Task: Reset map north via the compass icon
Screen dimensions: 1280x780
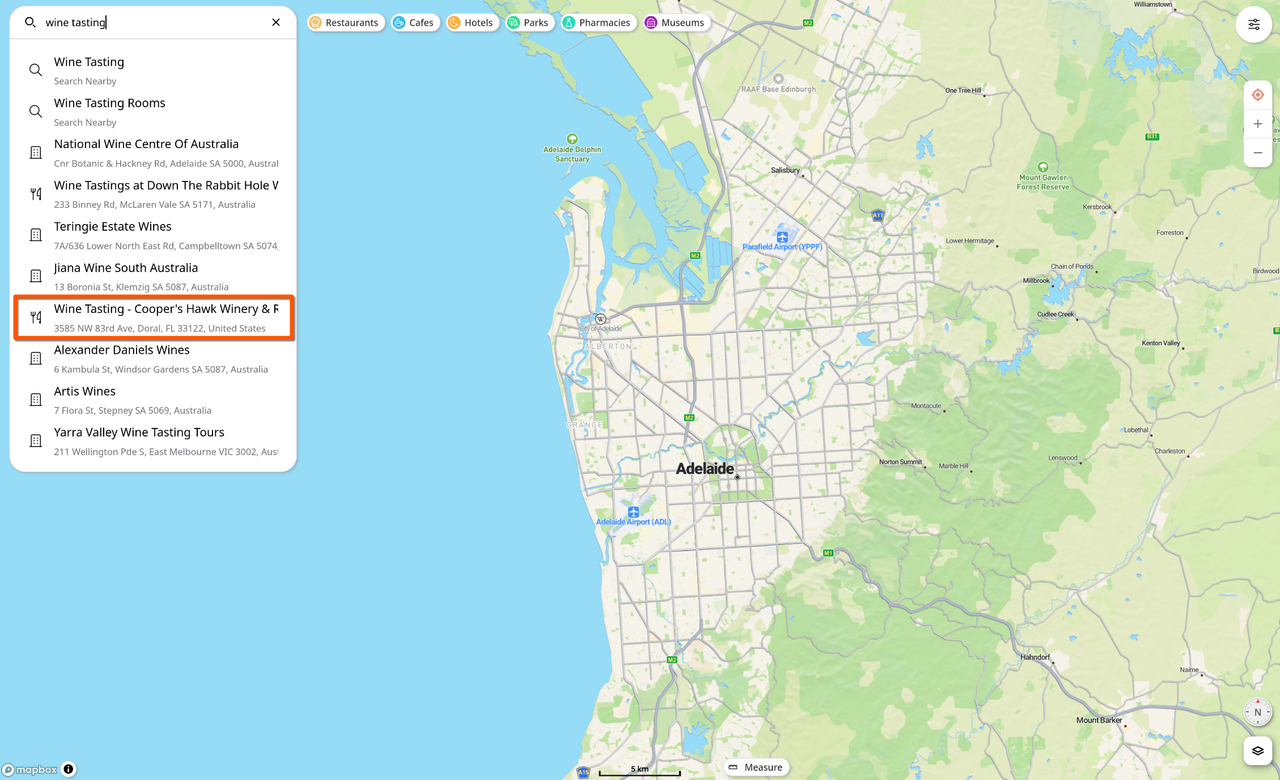Action: (x=1257, y=711)
